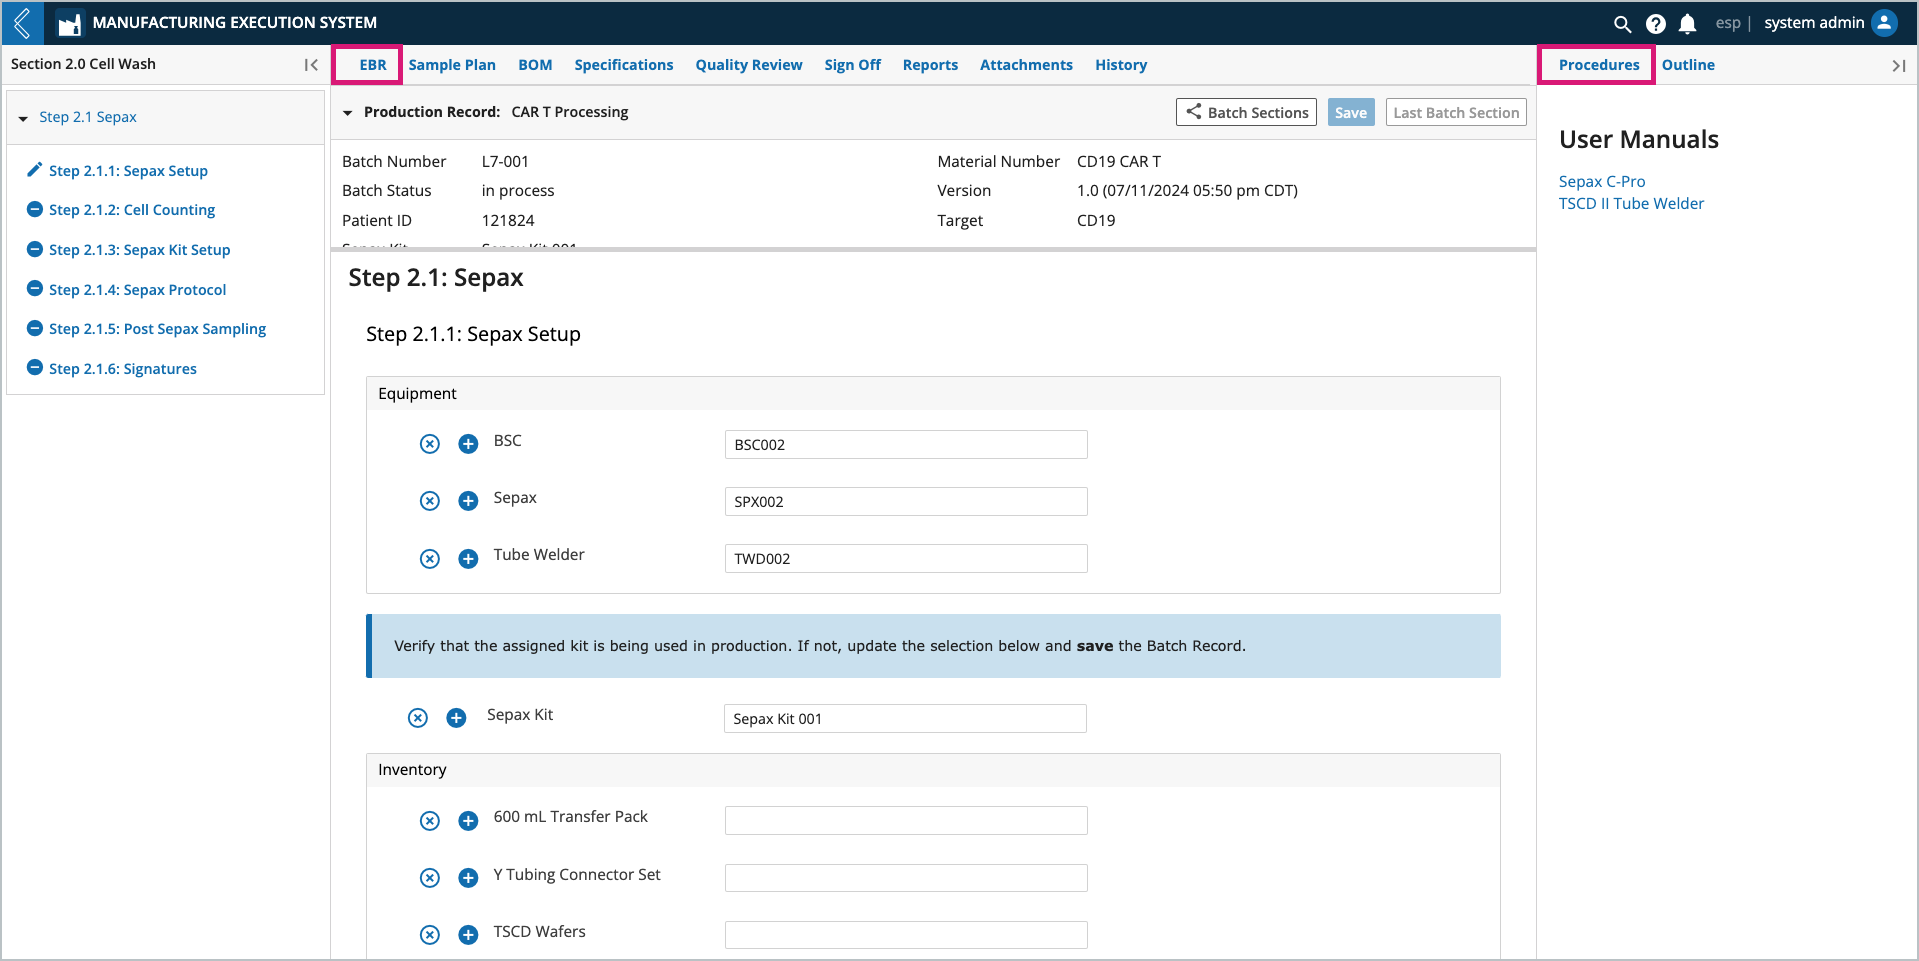Viewport: 1919px width, 961px height.
Task: Click status icon beside Step 2.1.6 Signatures
Action: [34, 367]
